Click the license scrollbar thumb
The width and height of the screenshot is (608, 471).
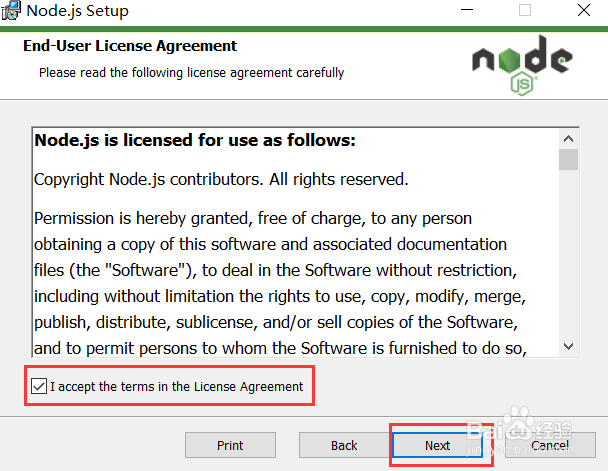568,159
